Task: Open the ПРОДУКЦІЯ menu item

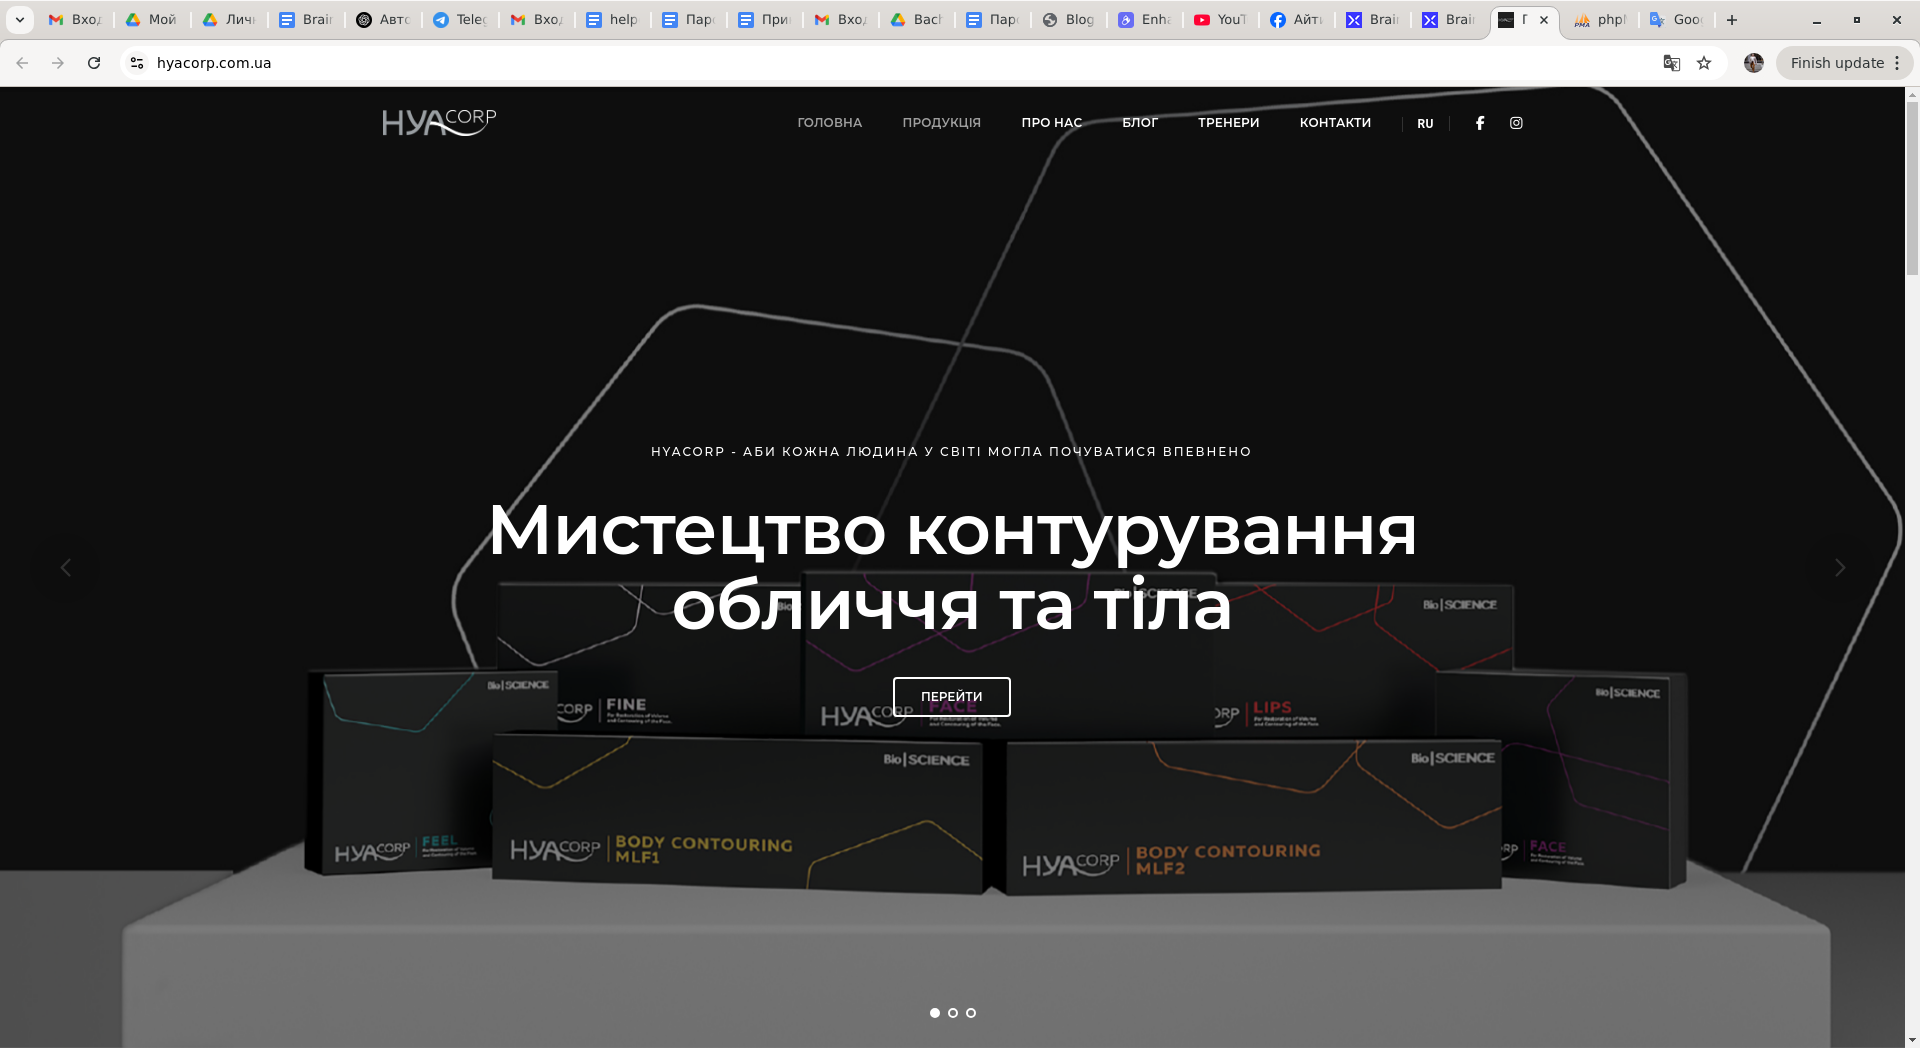Action: pyautogui.click(x=941, y=123)
